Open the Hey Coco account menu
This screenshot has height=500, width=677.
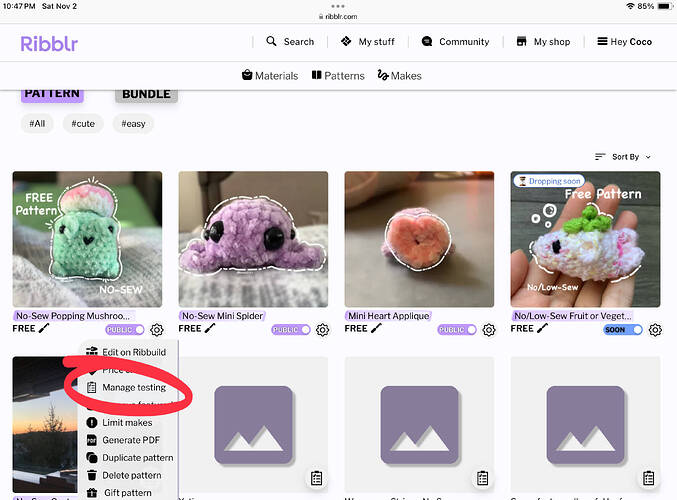pyautogui.click(x=624, y=42)
